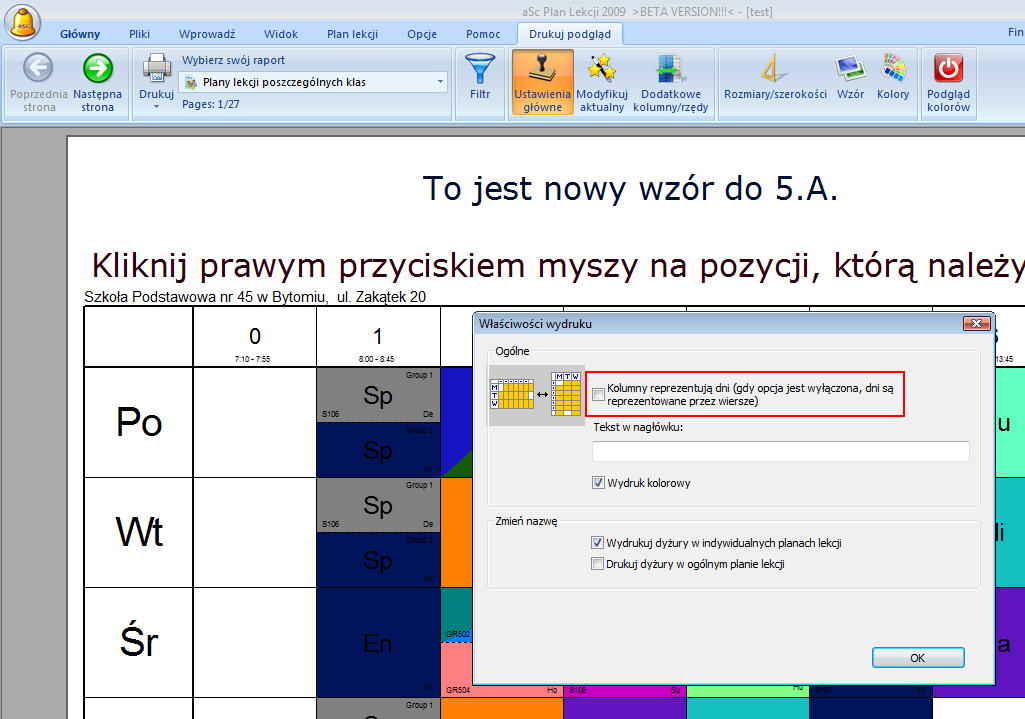Open the Wybierz swój raport dropdown
Screen dimensions: 1025x719
tap(313, 82)
